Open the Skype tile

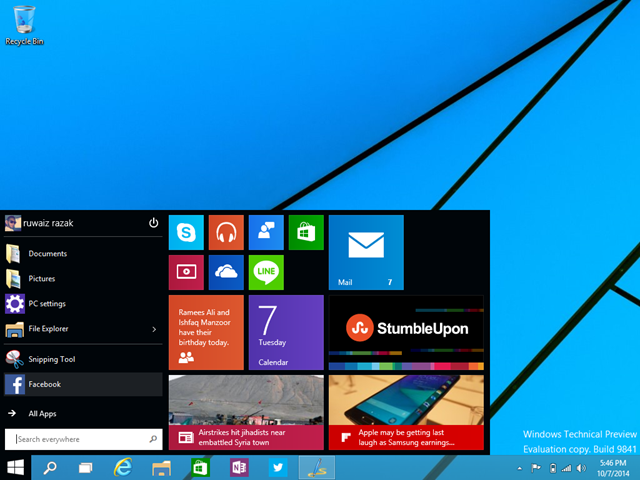[x=187, y=232]
